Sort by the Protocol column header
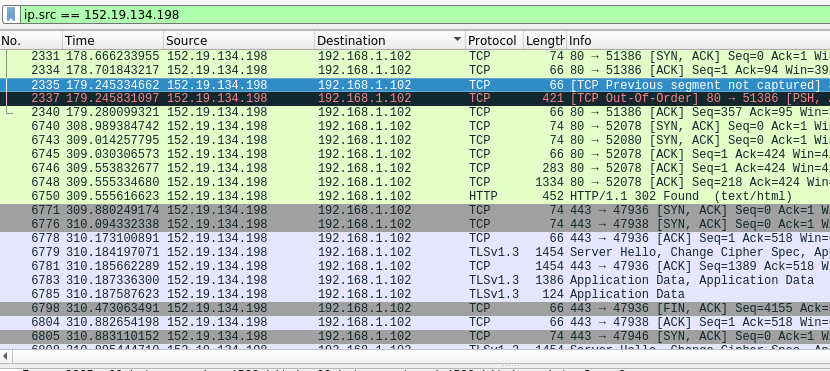This screenshot has width=830, height=371. (x=494, y=41)
